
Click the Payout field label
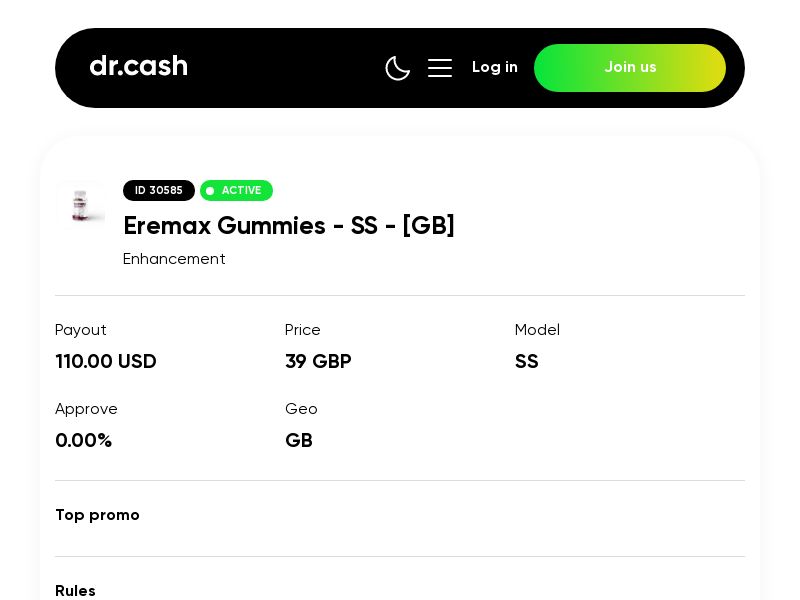point(81,330)
